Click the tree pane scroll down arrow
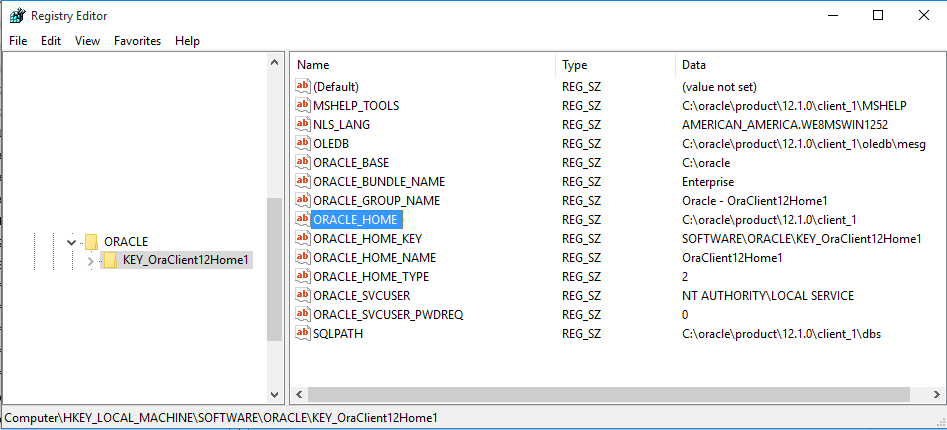The width and height of the screenshot is (947, 430). pyautogui.click(x=275, y=393)
